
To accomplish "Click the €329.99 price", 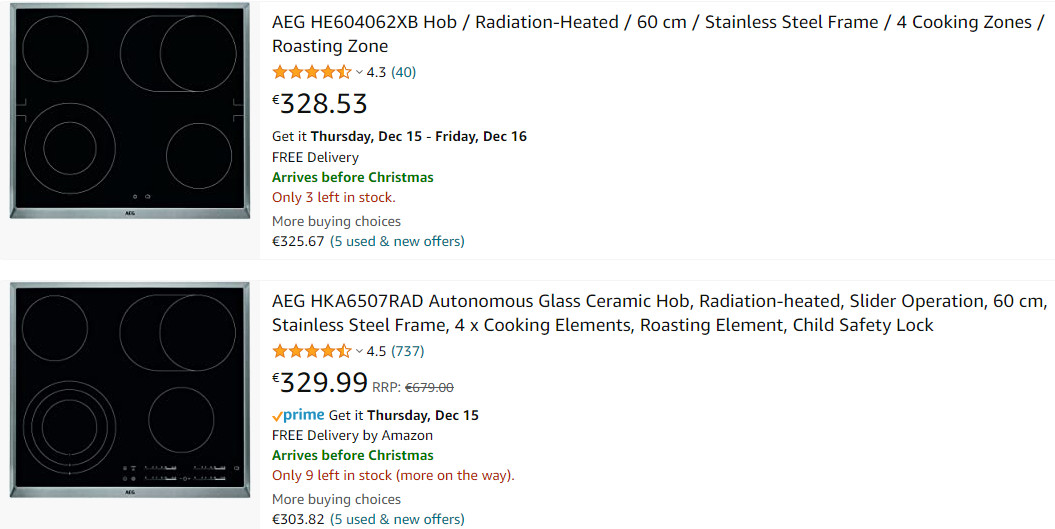I will tap(320, 383).
